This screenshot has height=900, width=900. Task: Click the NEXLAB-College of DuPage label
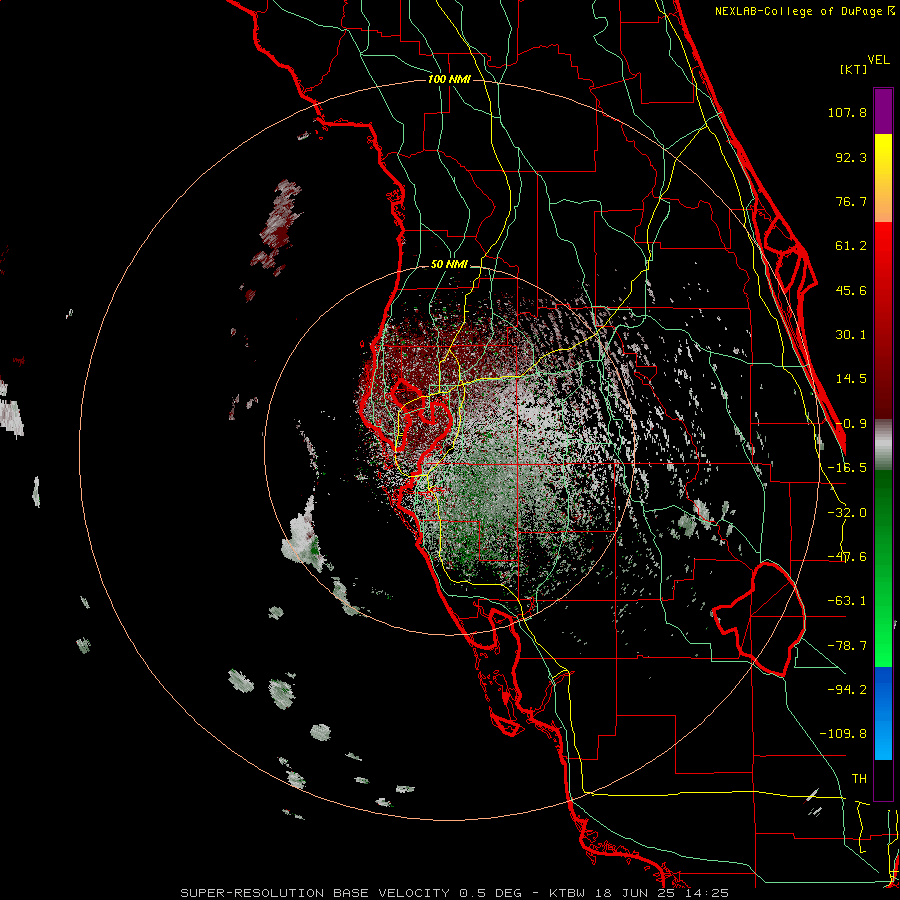(x=798, y=11)
